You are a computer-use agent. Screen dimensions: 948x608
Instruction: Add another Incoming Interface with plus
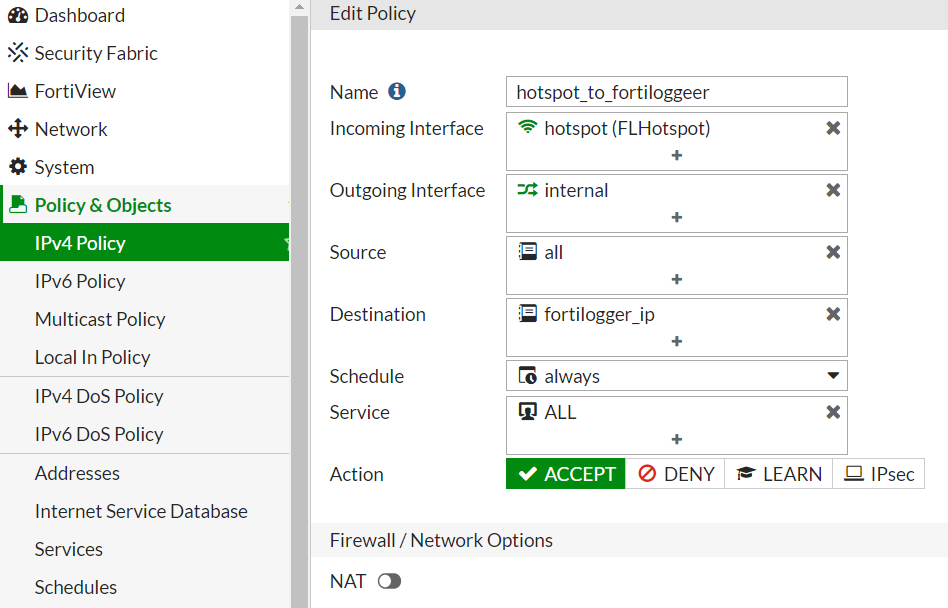(677, 155)
